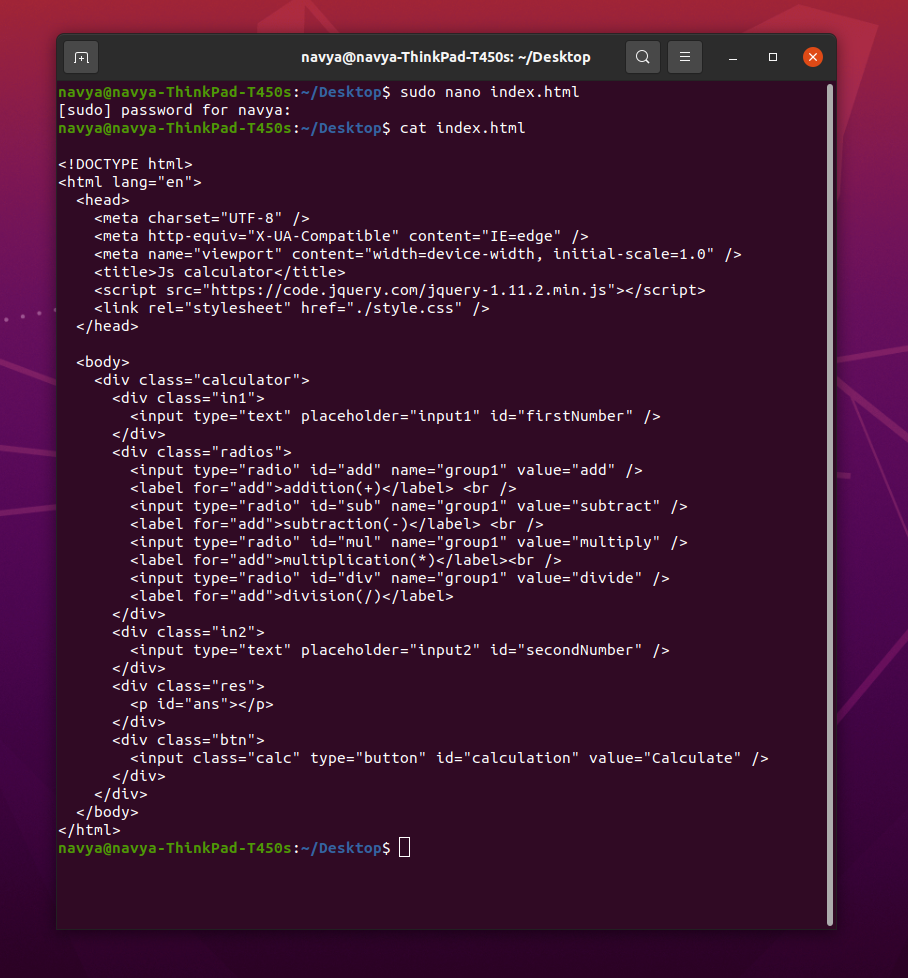Open a new terminal tab
908x978 pixels.
point(80,57)
